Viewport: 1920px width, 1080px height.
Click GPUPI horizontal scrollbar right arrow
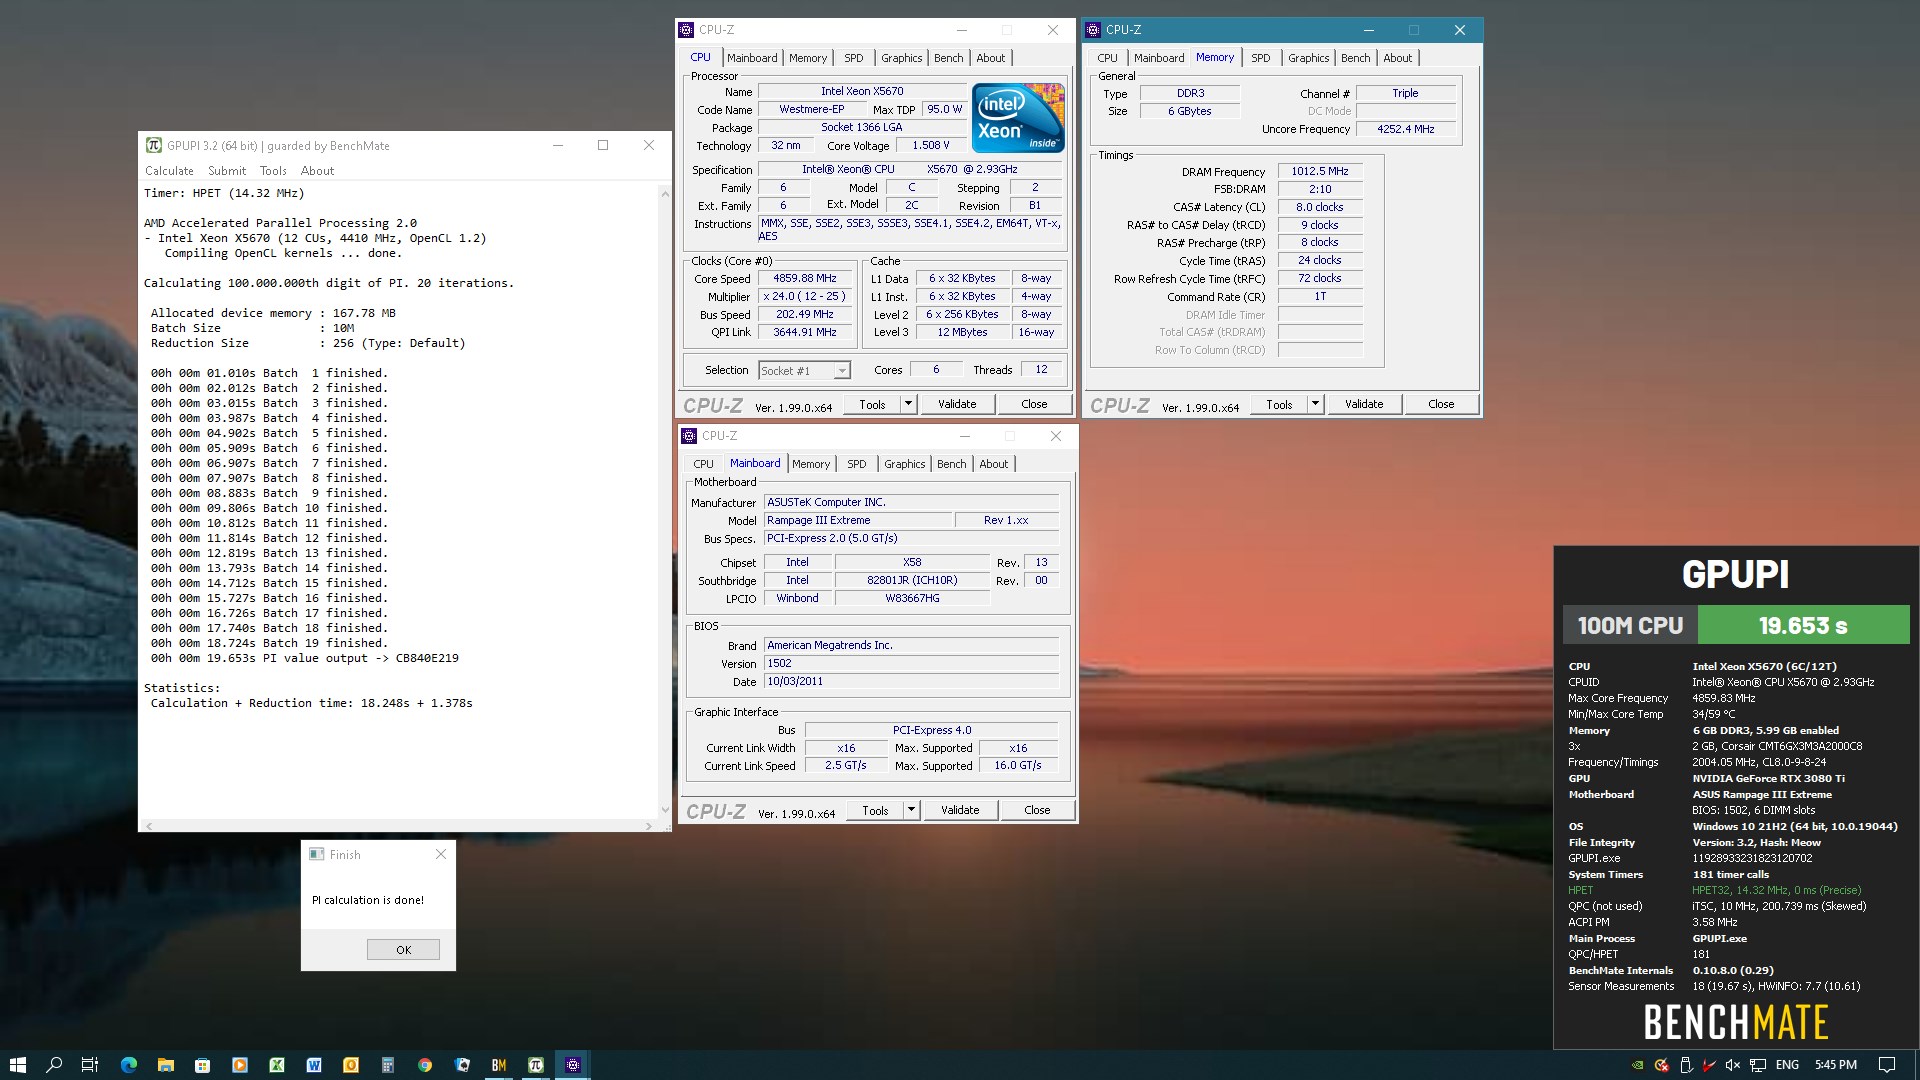coord(649,826)
